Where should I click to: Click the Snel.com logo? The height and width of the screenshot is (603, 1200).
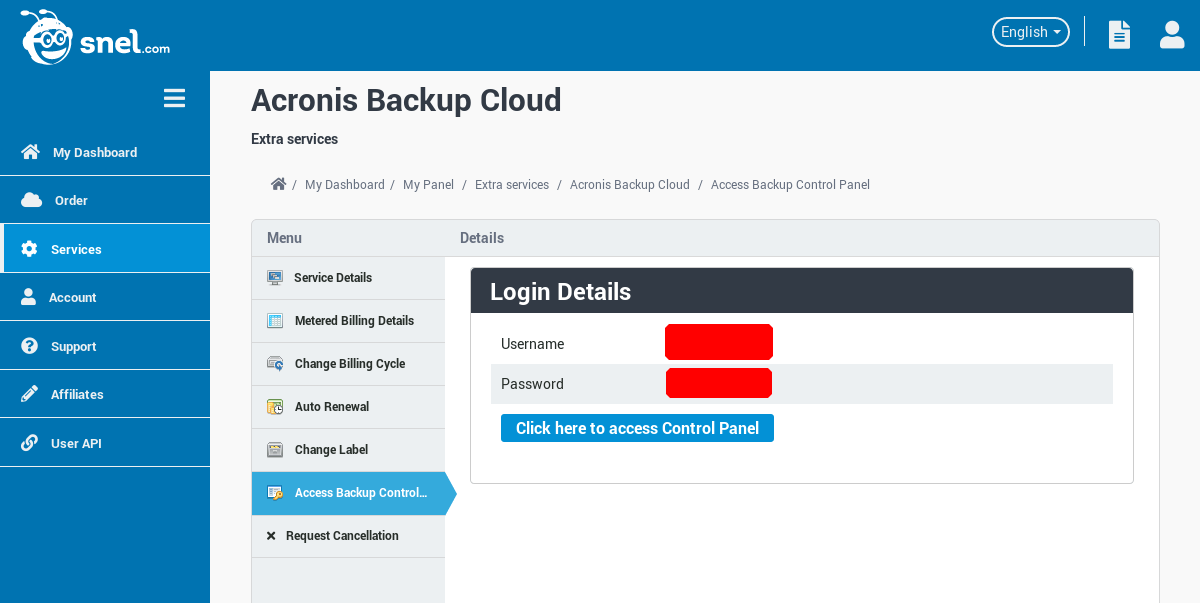94,37
